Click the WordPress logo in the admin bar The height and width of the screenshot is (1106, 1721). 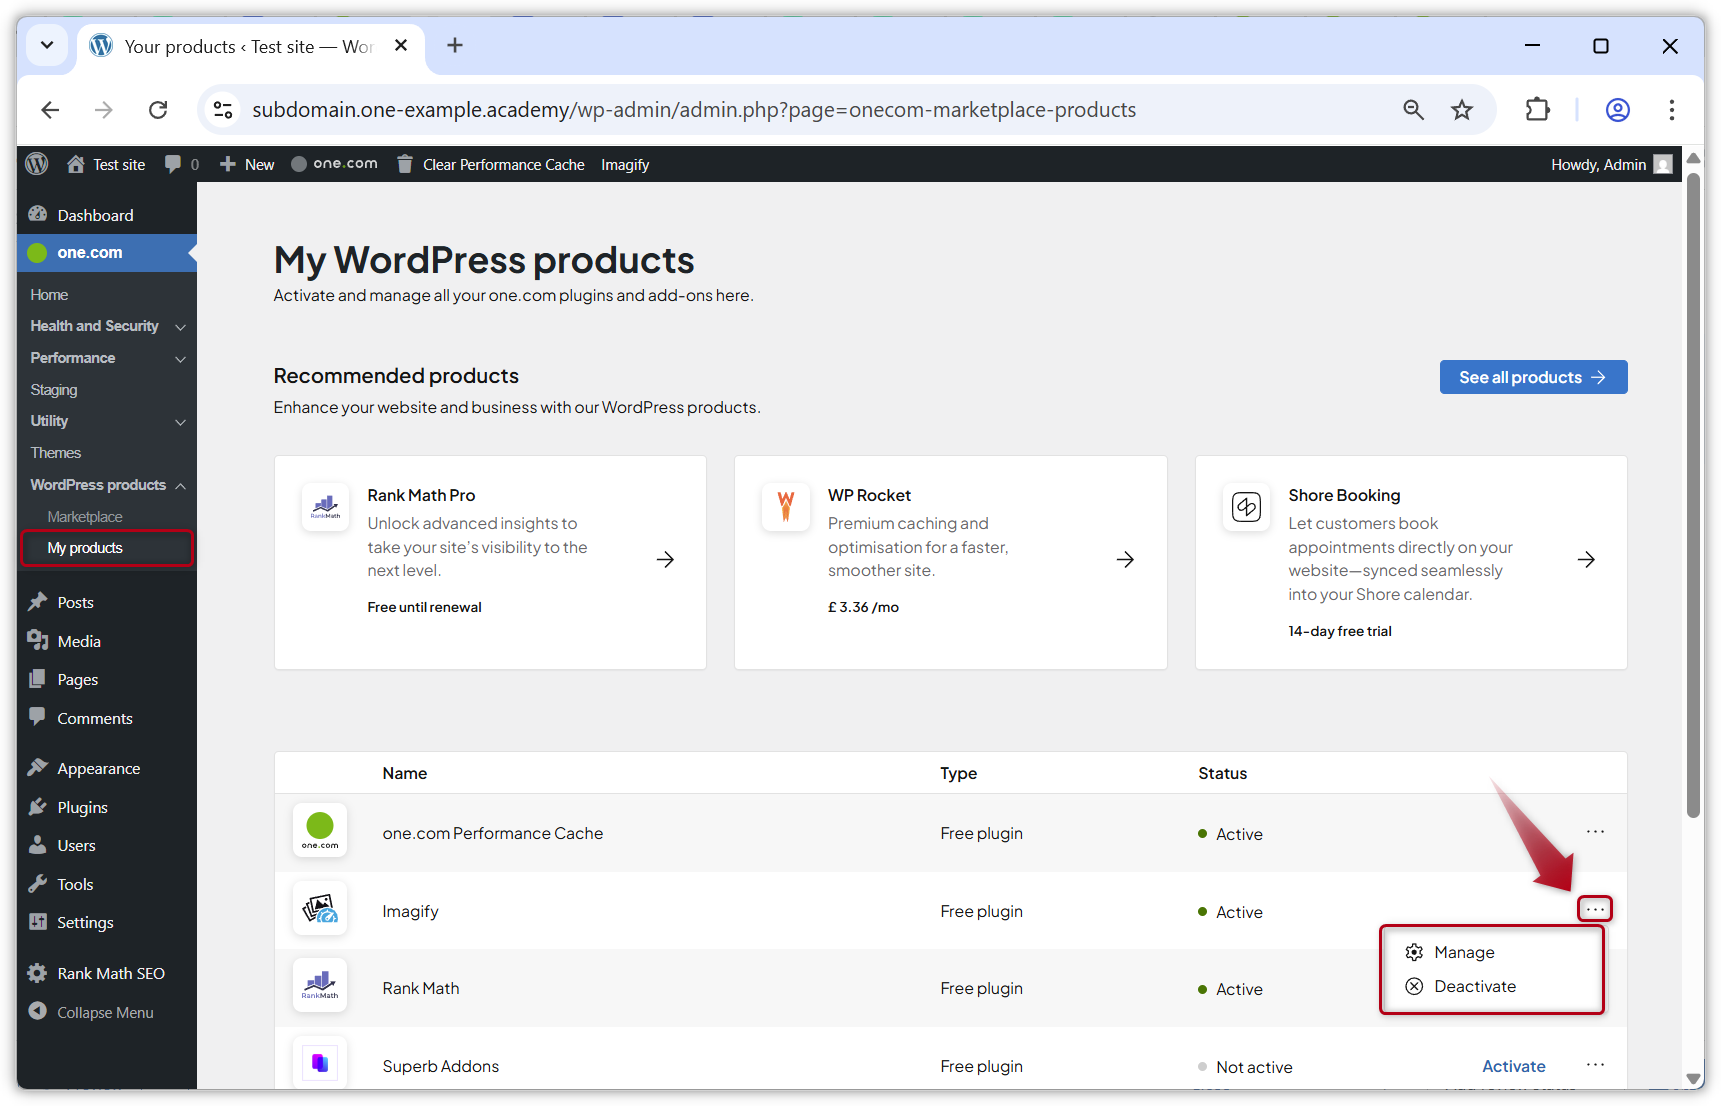click(x=36, y=163)
